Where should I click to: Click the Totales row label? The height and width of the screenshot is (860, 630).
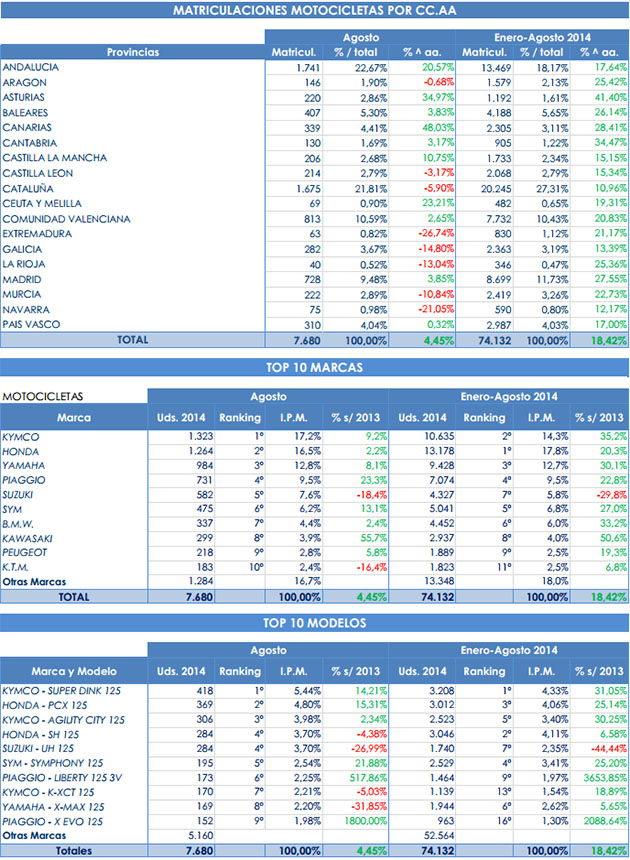pos(74,851)
